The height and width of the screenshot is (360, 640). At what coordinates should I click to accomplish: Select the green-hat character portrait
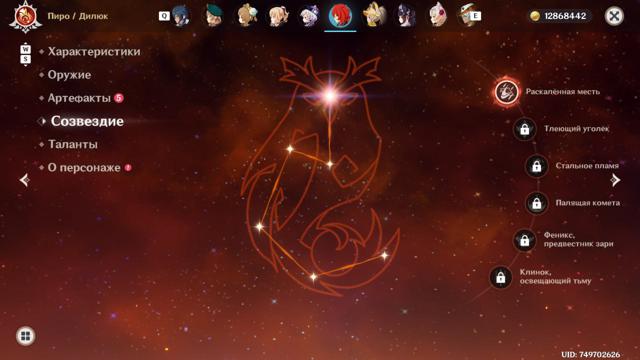(x=213, y=16)
